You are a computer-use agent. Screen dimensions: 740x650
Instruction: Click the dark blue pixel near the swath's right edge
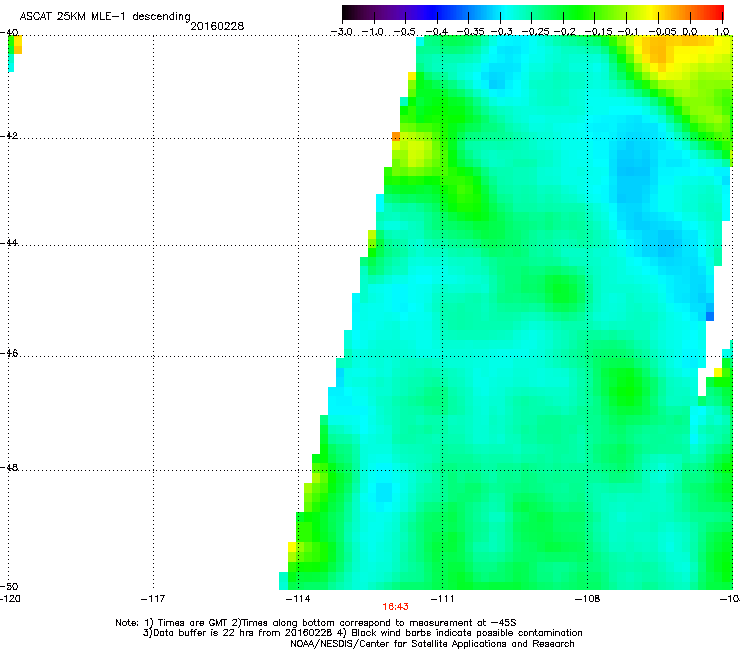pyautogui.click(x=710, y=316)
